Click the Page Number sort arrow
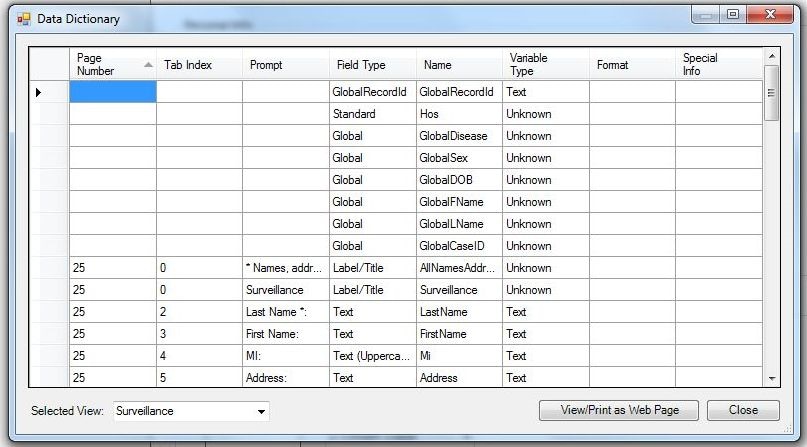This screenshot has width=807, height=447. 149,65
